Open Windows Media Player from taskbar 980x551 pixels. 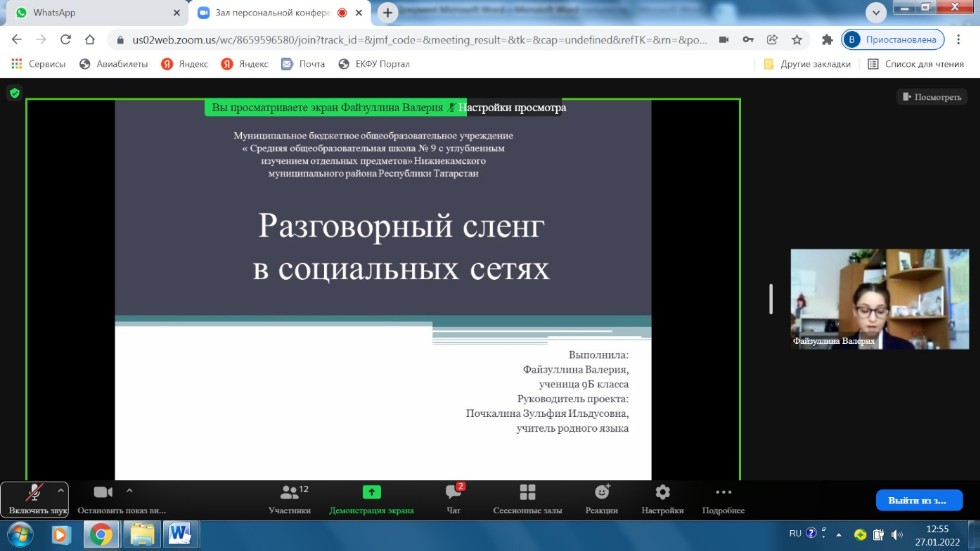point(61,535)
